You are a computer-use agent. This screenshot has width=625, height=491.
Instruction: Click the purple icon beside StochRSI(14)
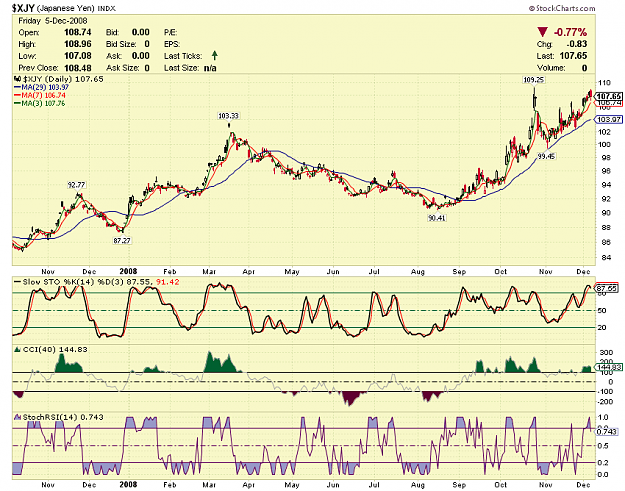click(17, 417)
